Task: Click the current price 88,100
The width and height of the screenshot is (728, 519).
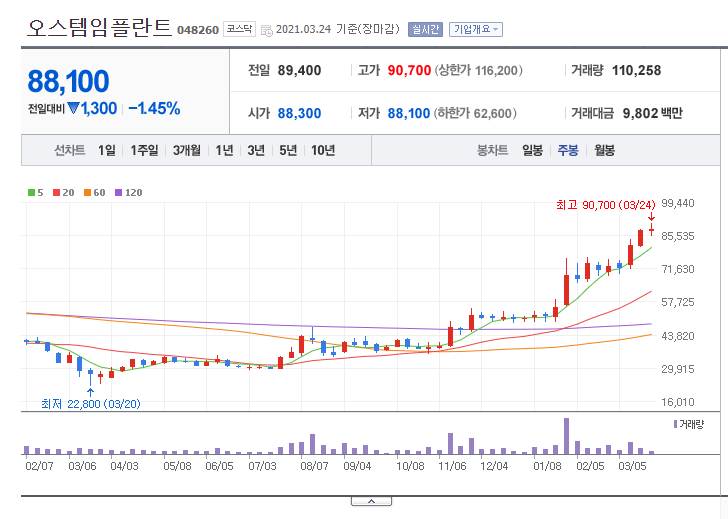Action: point(68,81)
